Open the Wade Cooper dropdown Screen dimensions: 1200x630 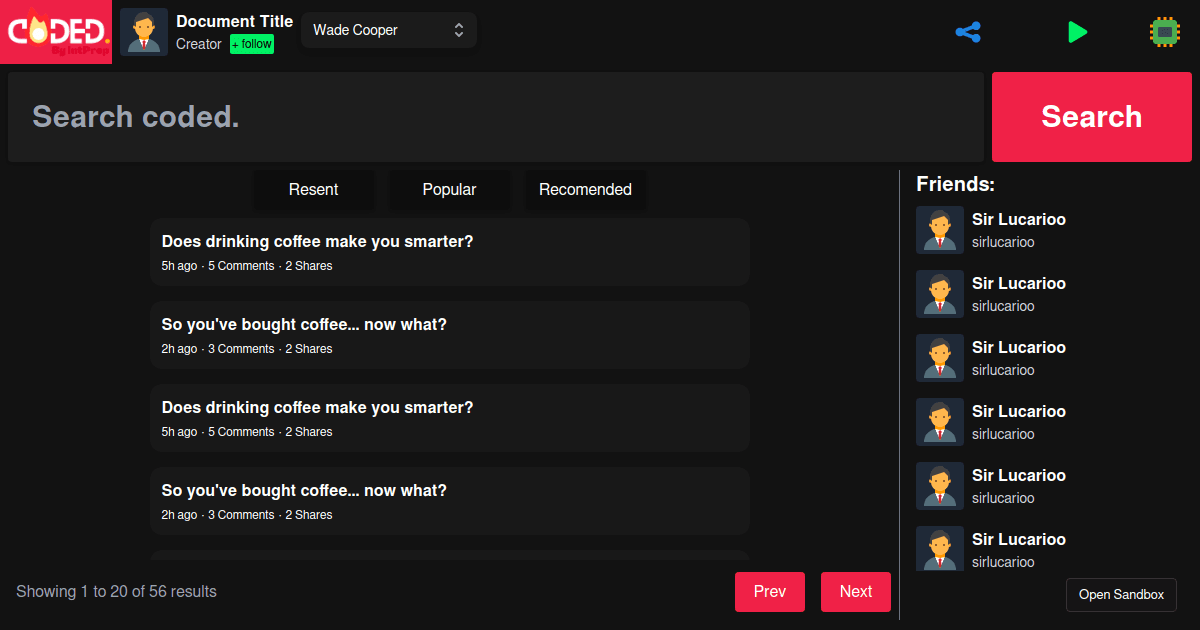(380, 30)
